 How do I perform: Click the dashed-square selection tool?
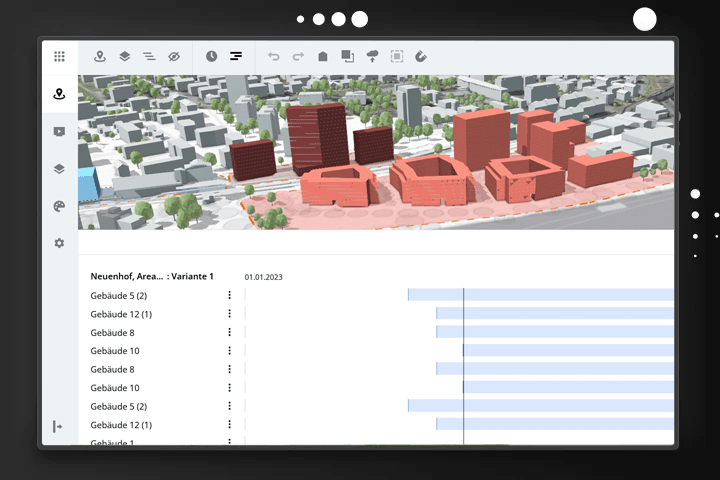[397, 57]
